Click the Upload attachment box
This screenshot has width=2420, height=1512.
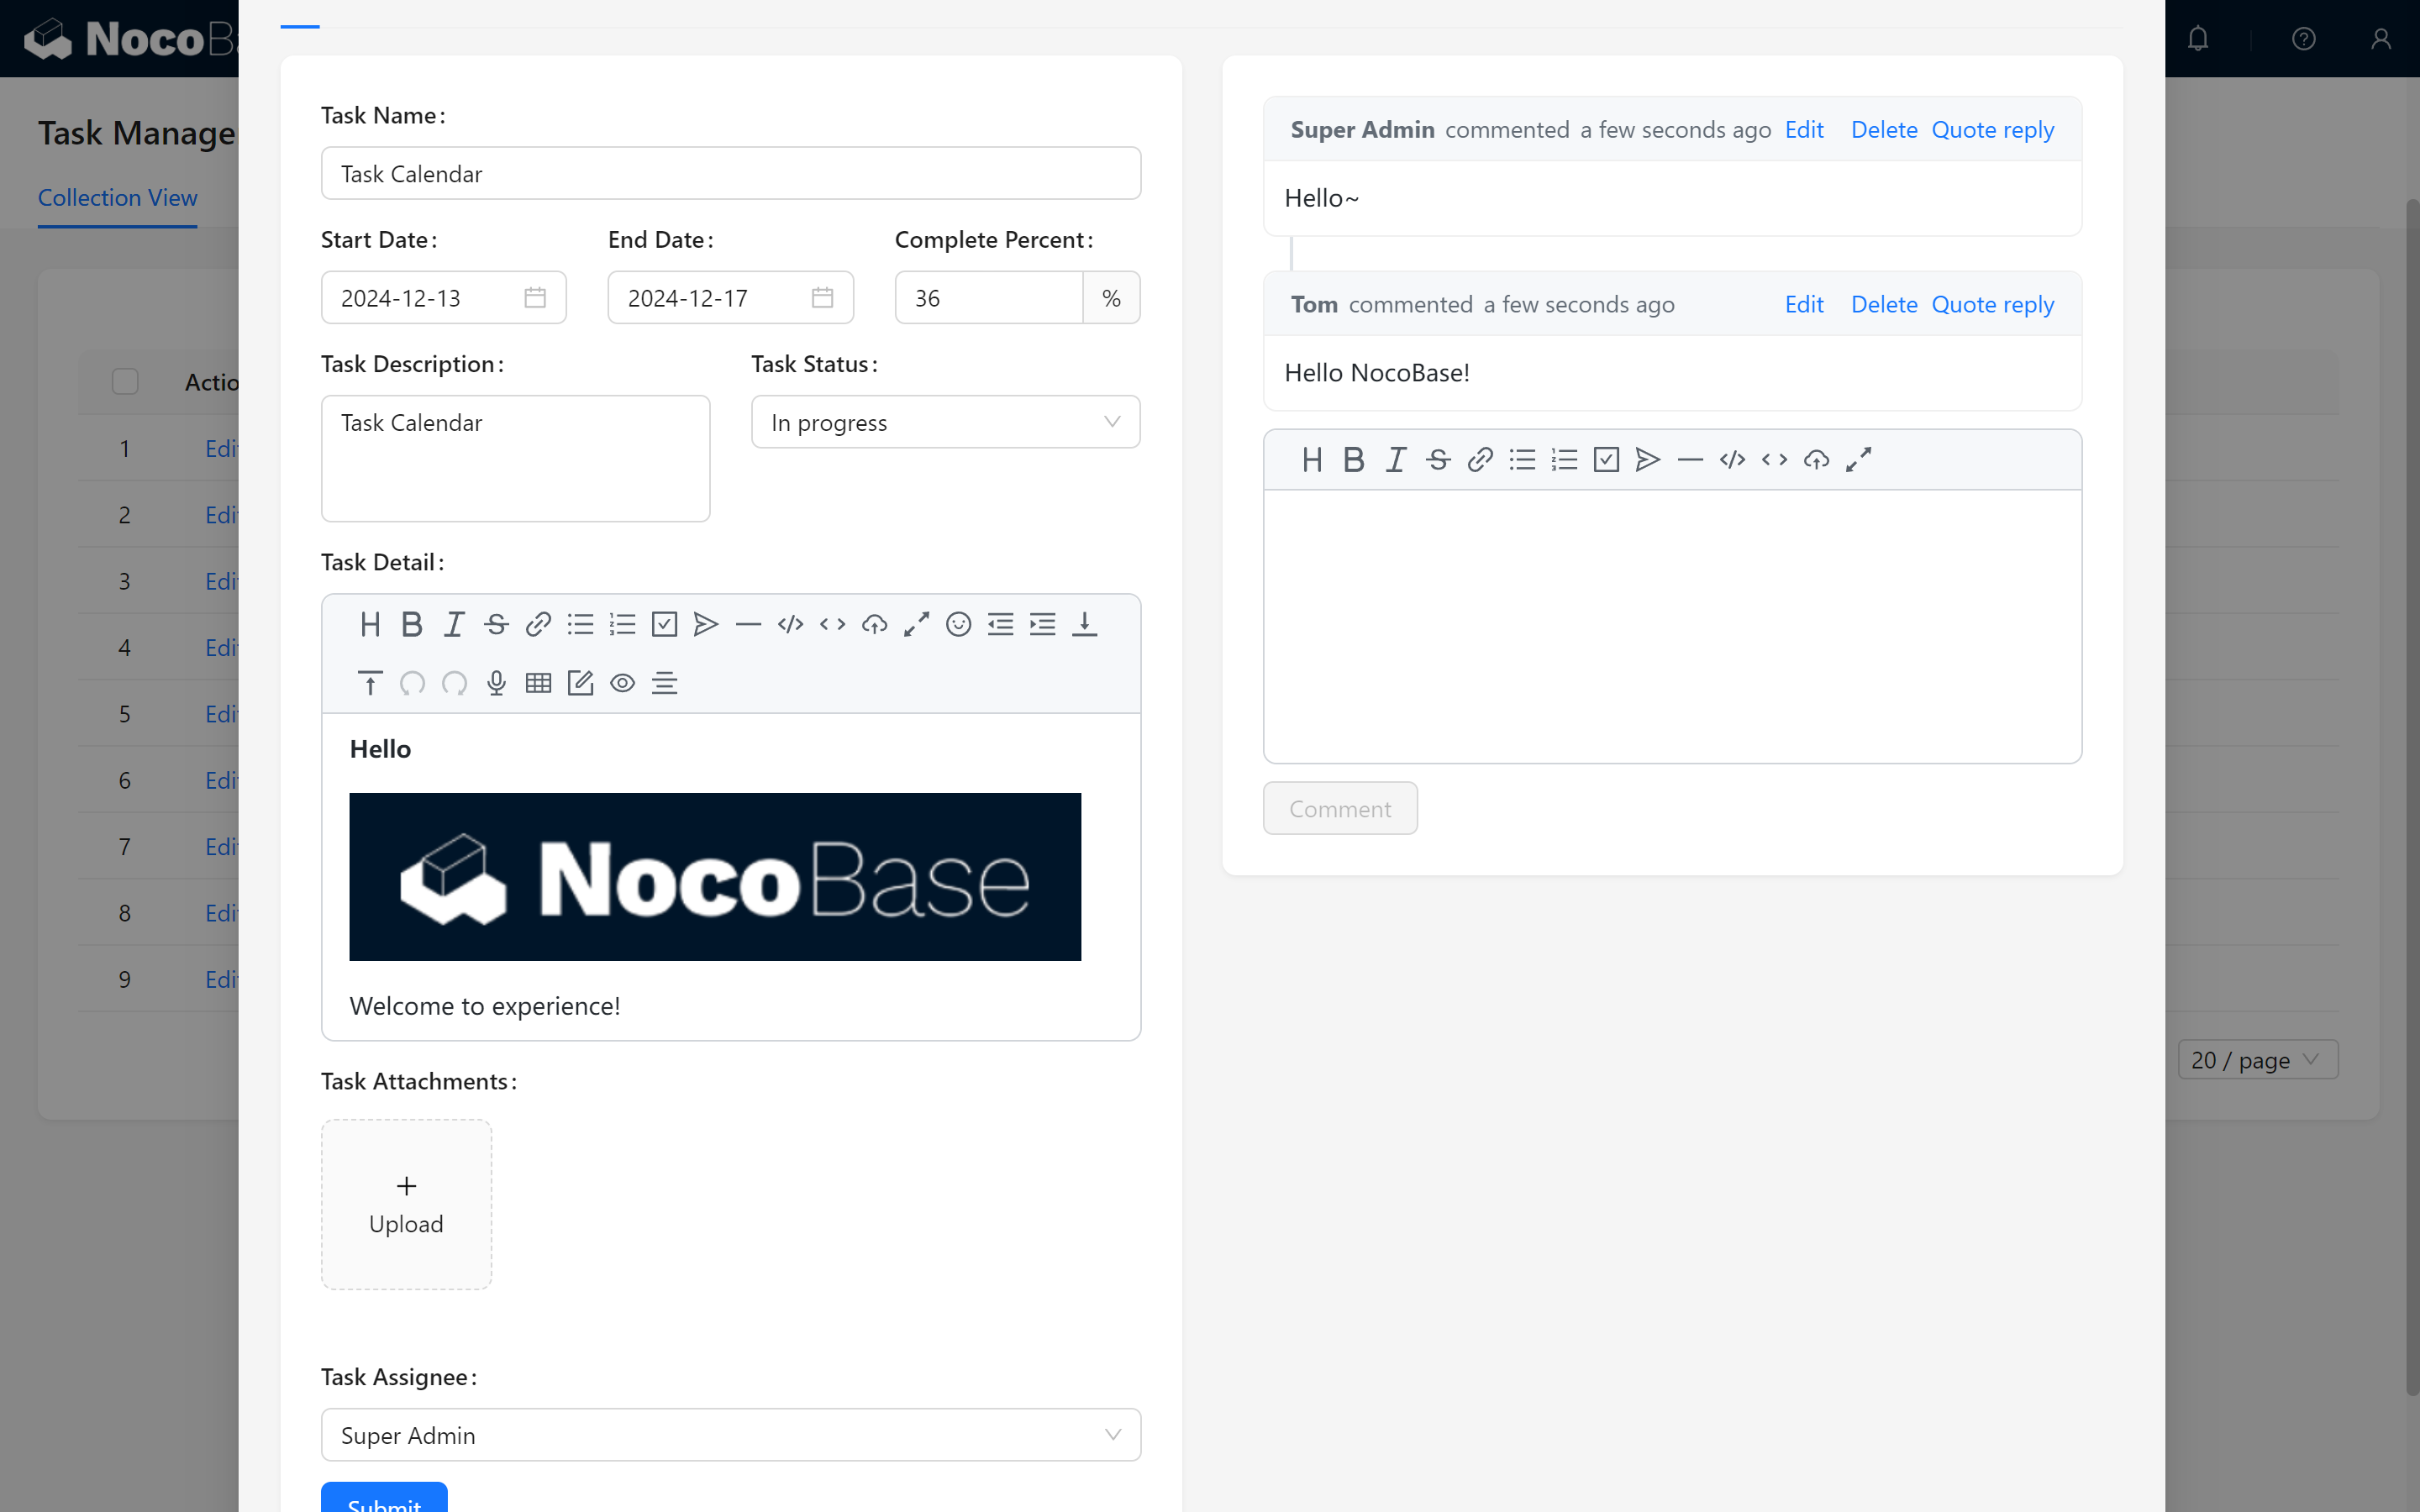406,1204
